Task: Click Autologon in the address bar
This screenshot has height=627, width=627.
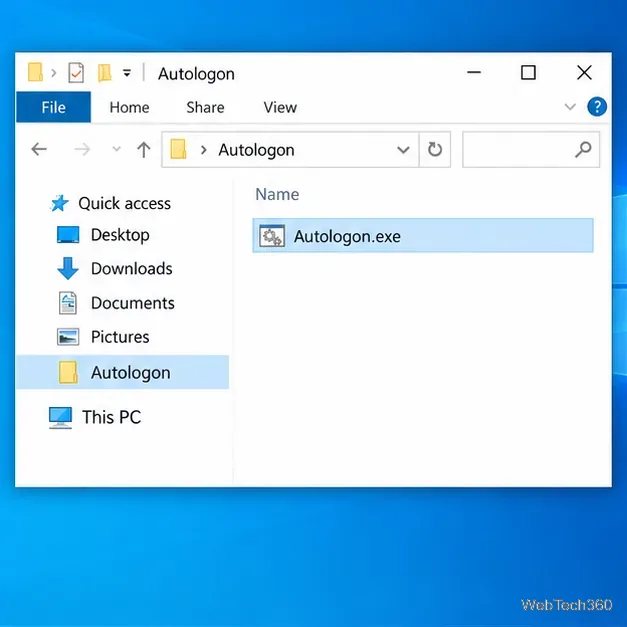Action: pos(256,150)
